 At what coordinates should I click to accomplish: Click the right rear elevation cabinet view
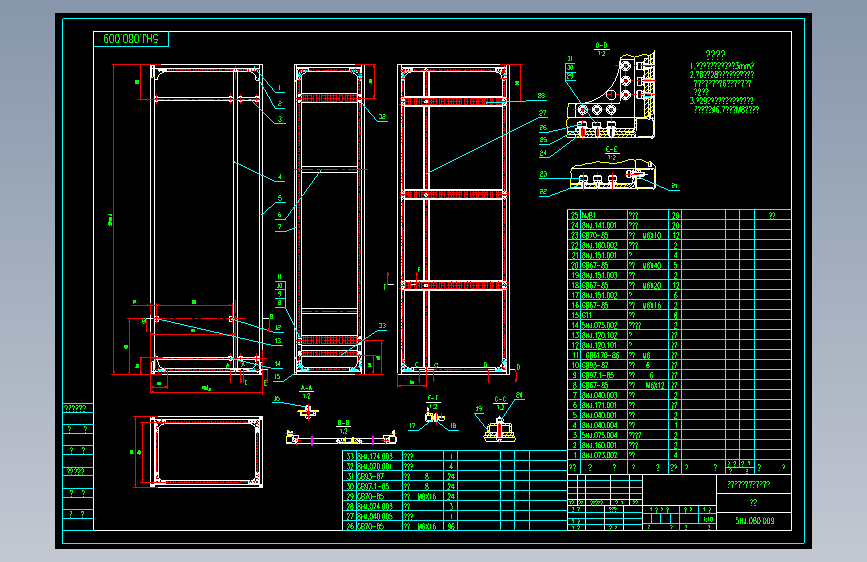(453, 219)
